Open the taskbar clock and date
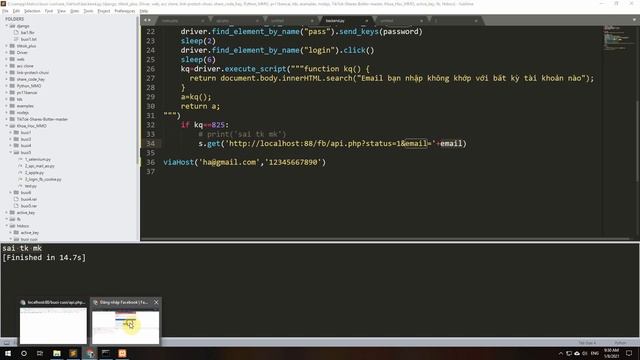Screen dimensions: 640x360 (x=611, y=353)
